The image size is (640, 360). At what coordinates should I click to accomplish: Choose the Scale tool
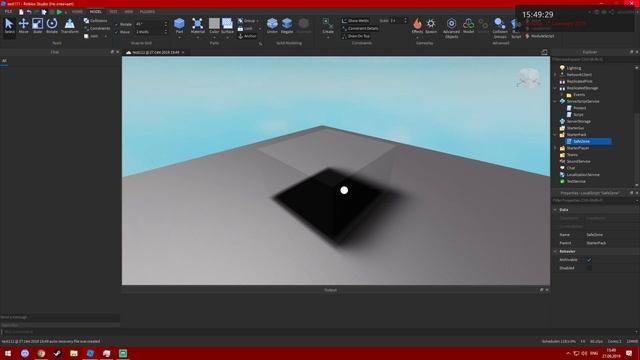click(38, 26)
